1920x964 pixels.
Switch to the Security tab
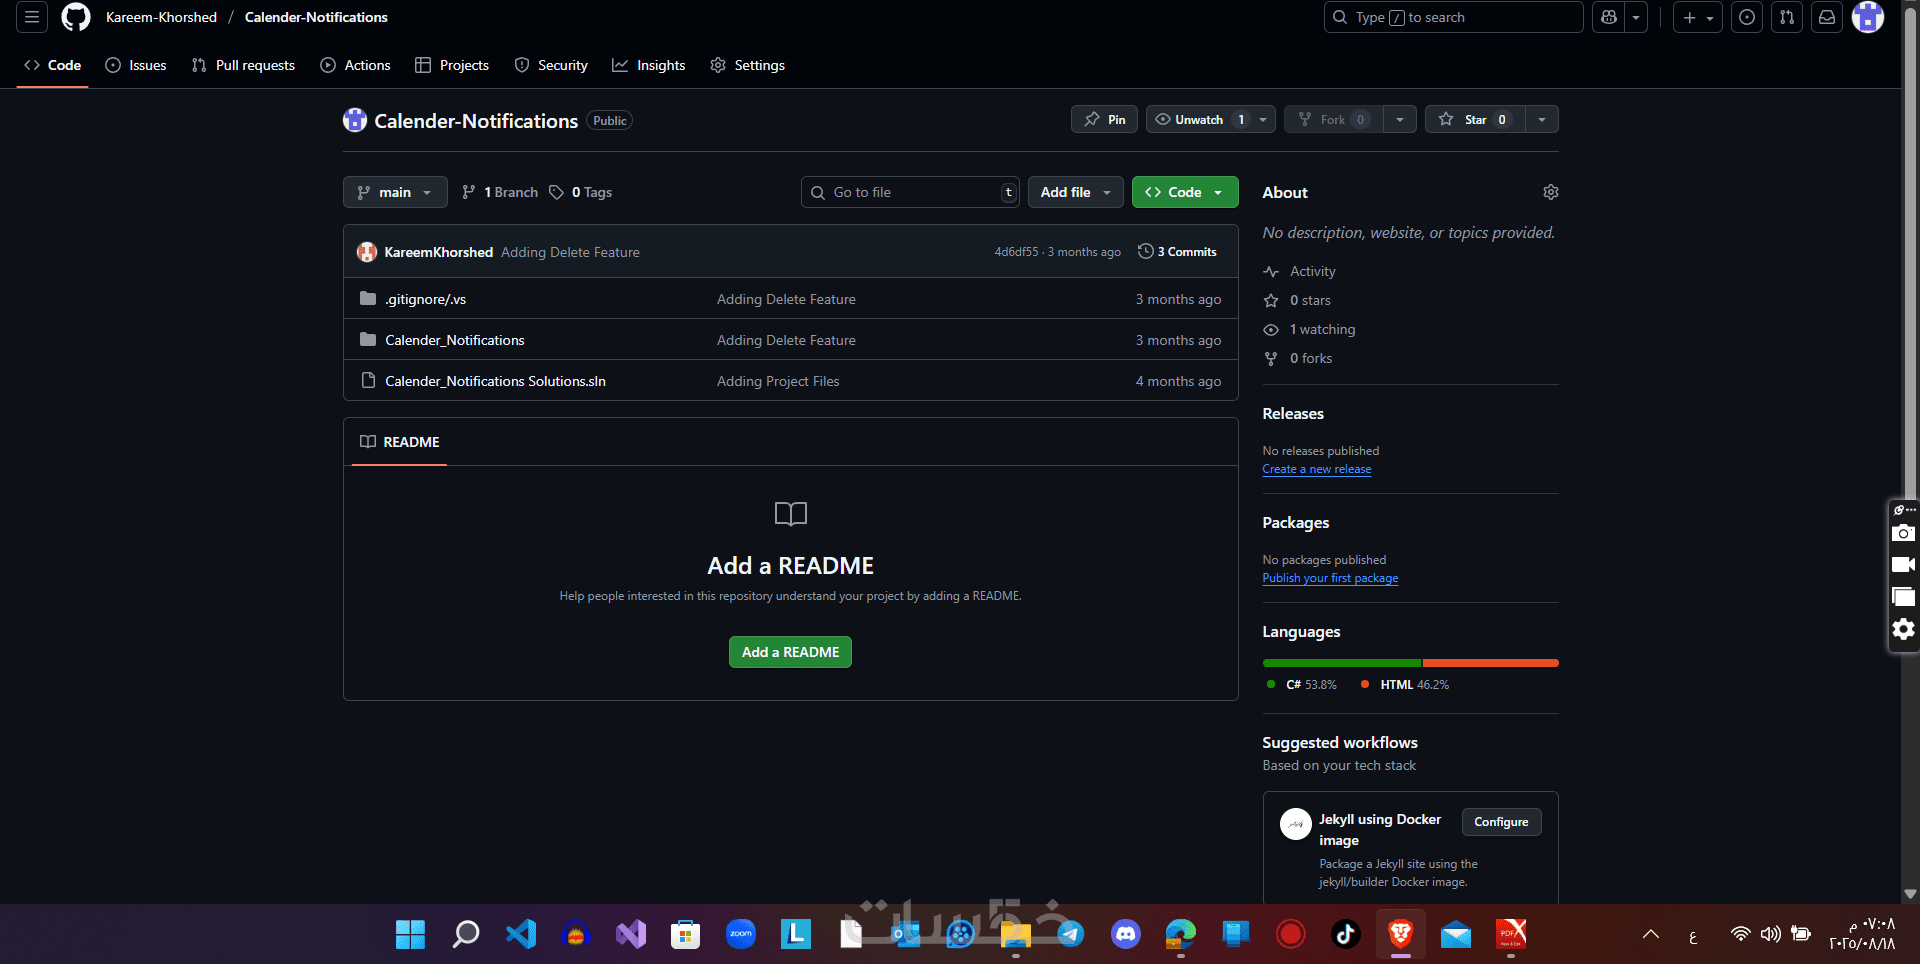click(551, 65)
